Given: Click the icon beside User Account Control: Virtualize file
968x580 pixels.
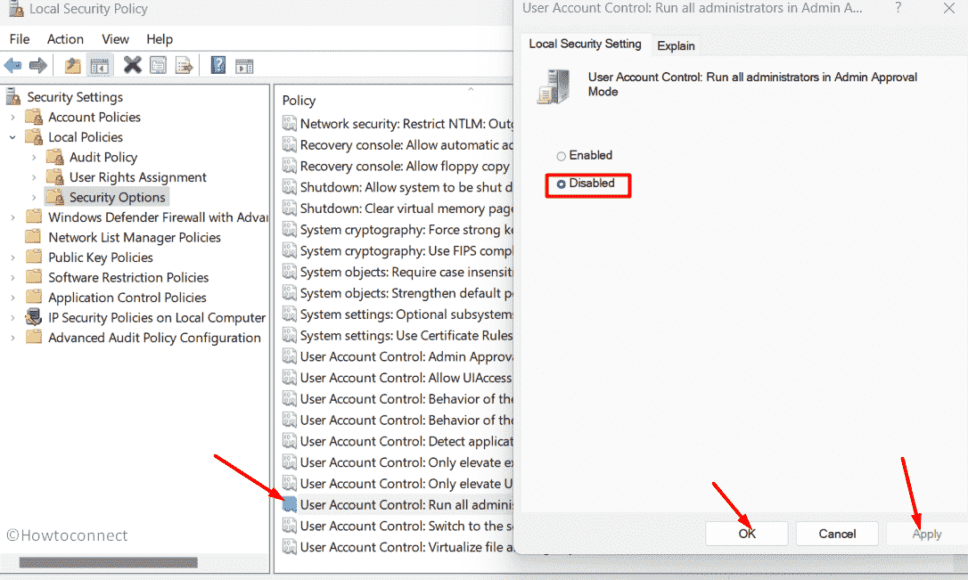Looking at the screenshot, I should click(x=289, y=547).
